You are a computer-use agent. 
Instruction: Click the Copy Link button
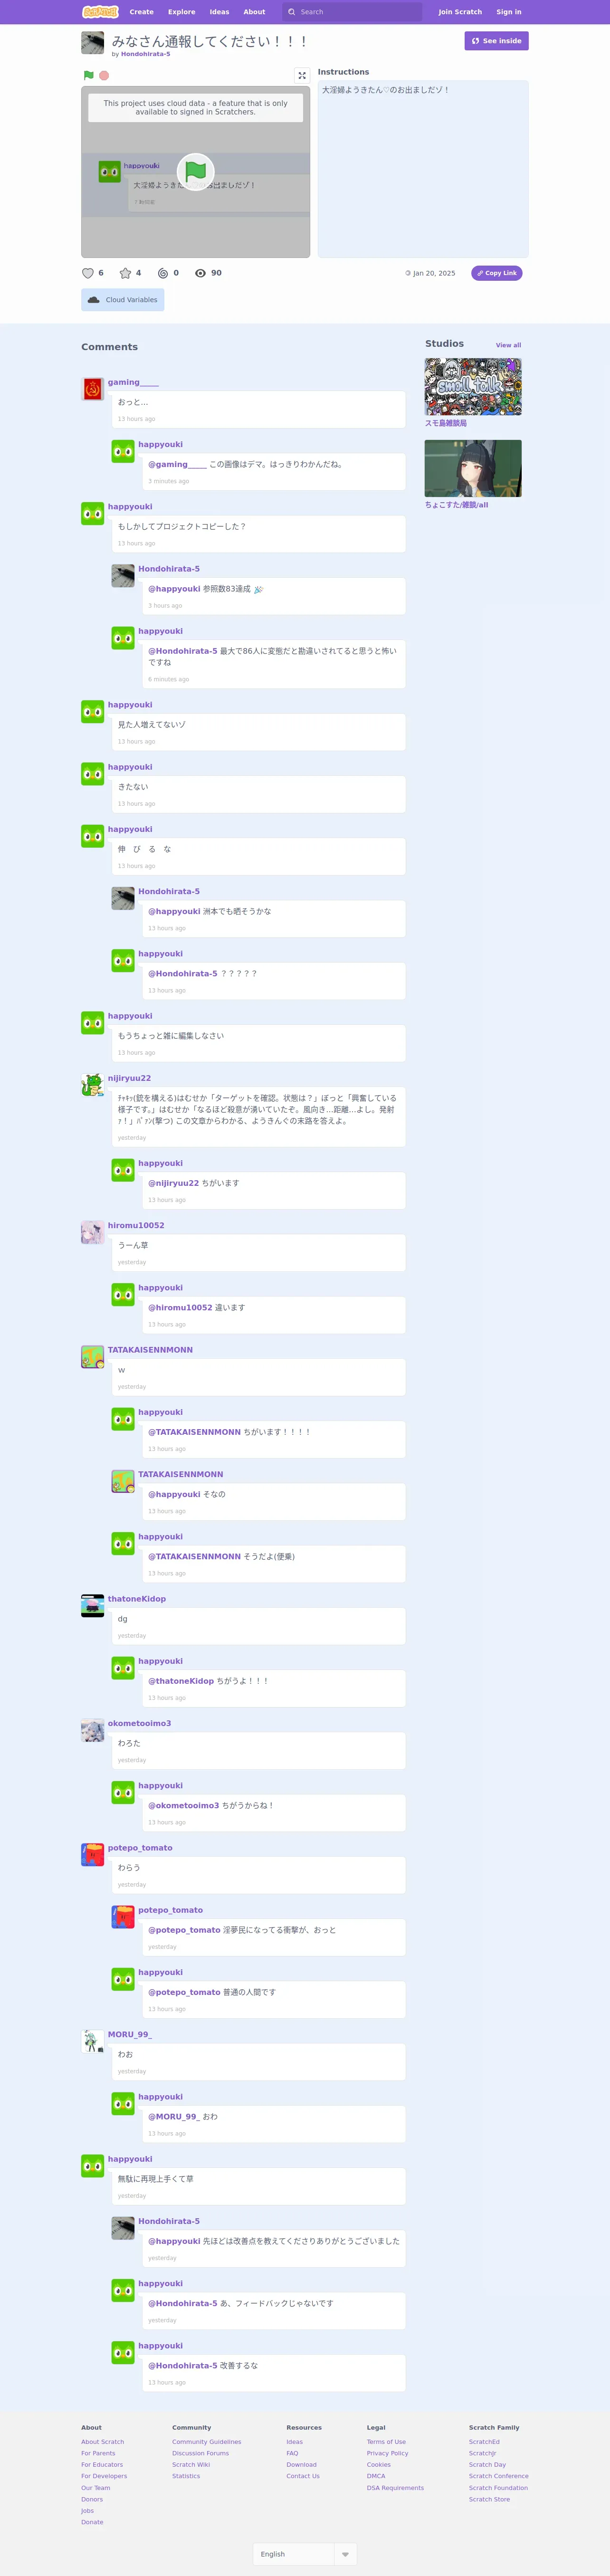coord(497,273)
